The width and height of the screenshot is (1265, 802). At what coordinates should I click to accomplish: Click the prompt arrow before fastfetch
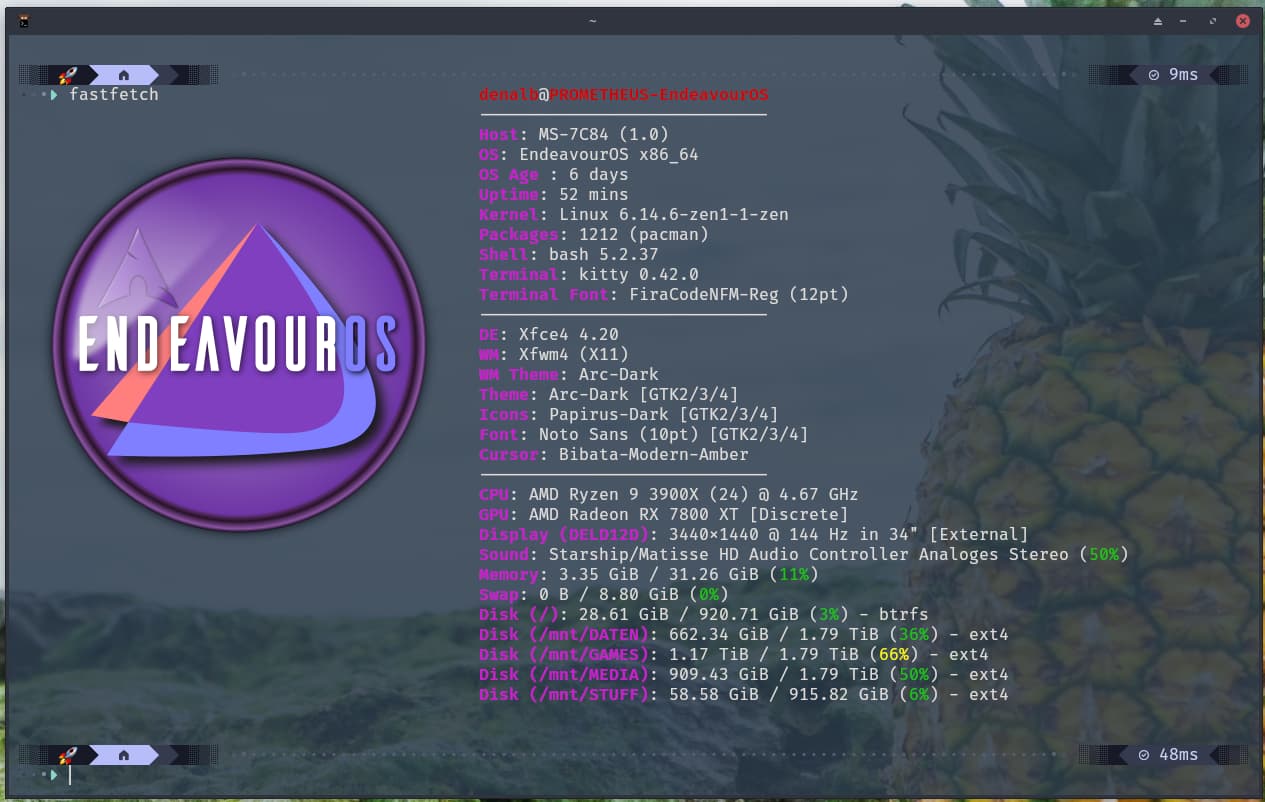tap(53, 95)
